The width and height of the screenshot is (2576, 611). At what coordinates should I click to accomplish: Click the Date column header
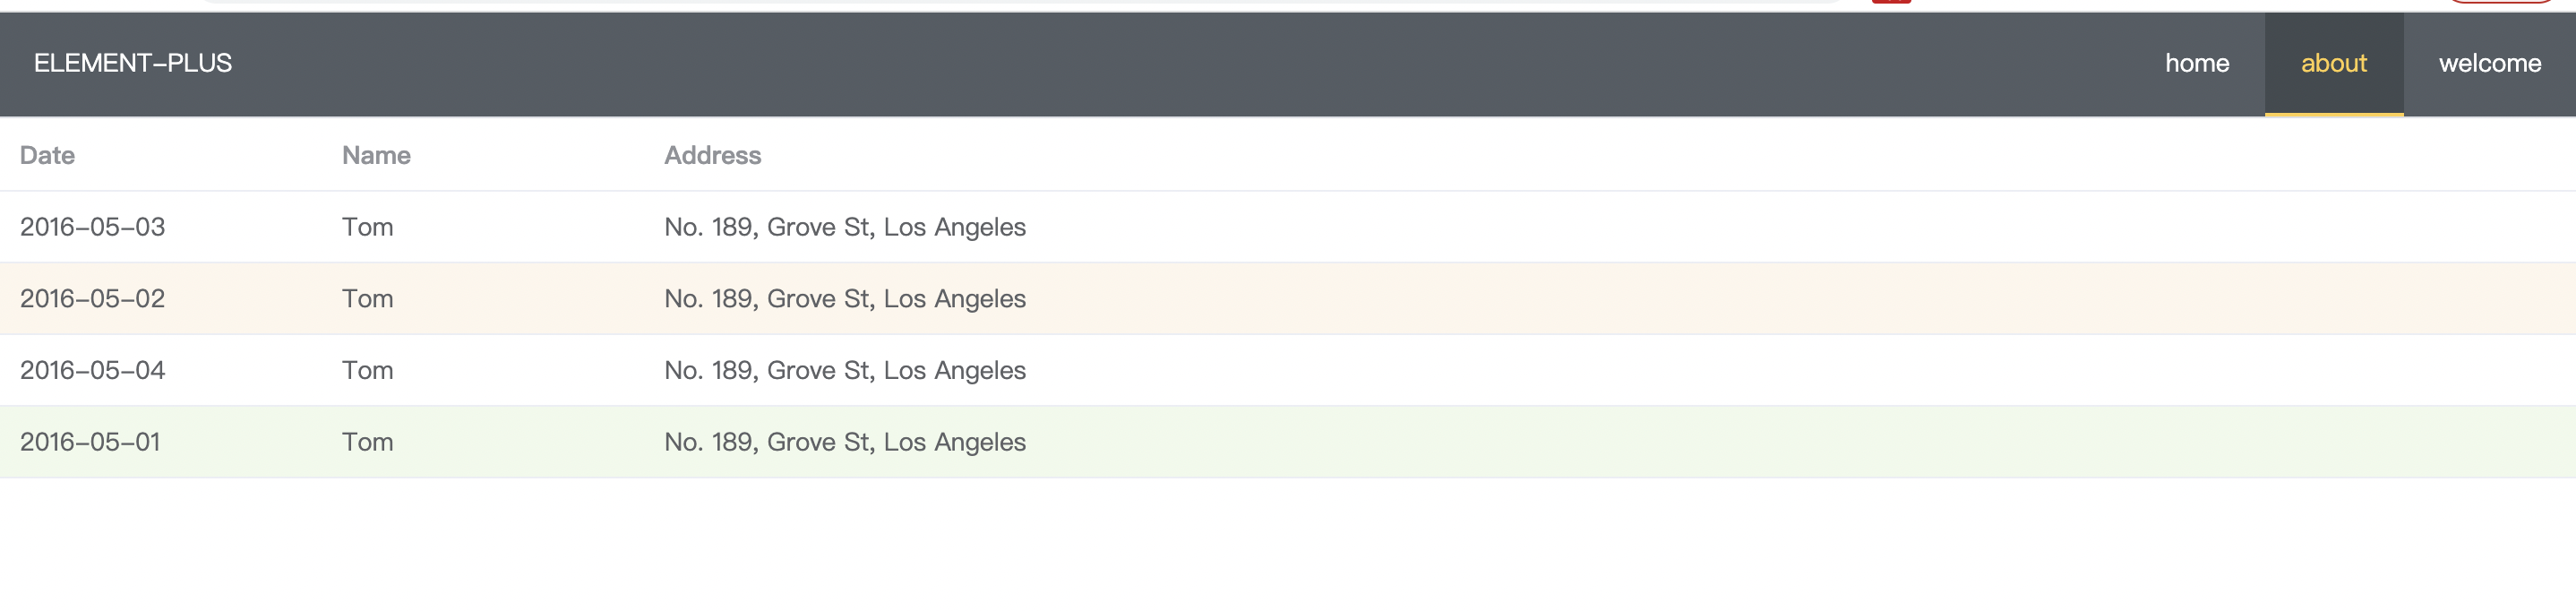(47, 156)
